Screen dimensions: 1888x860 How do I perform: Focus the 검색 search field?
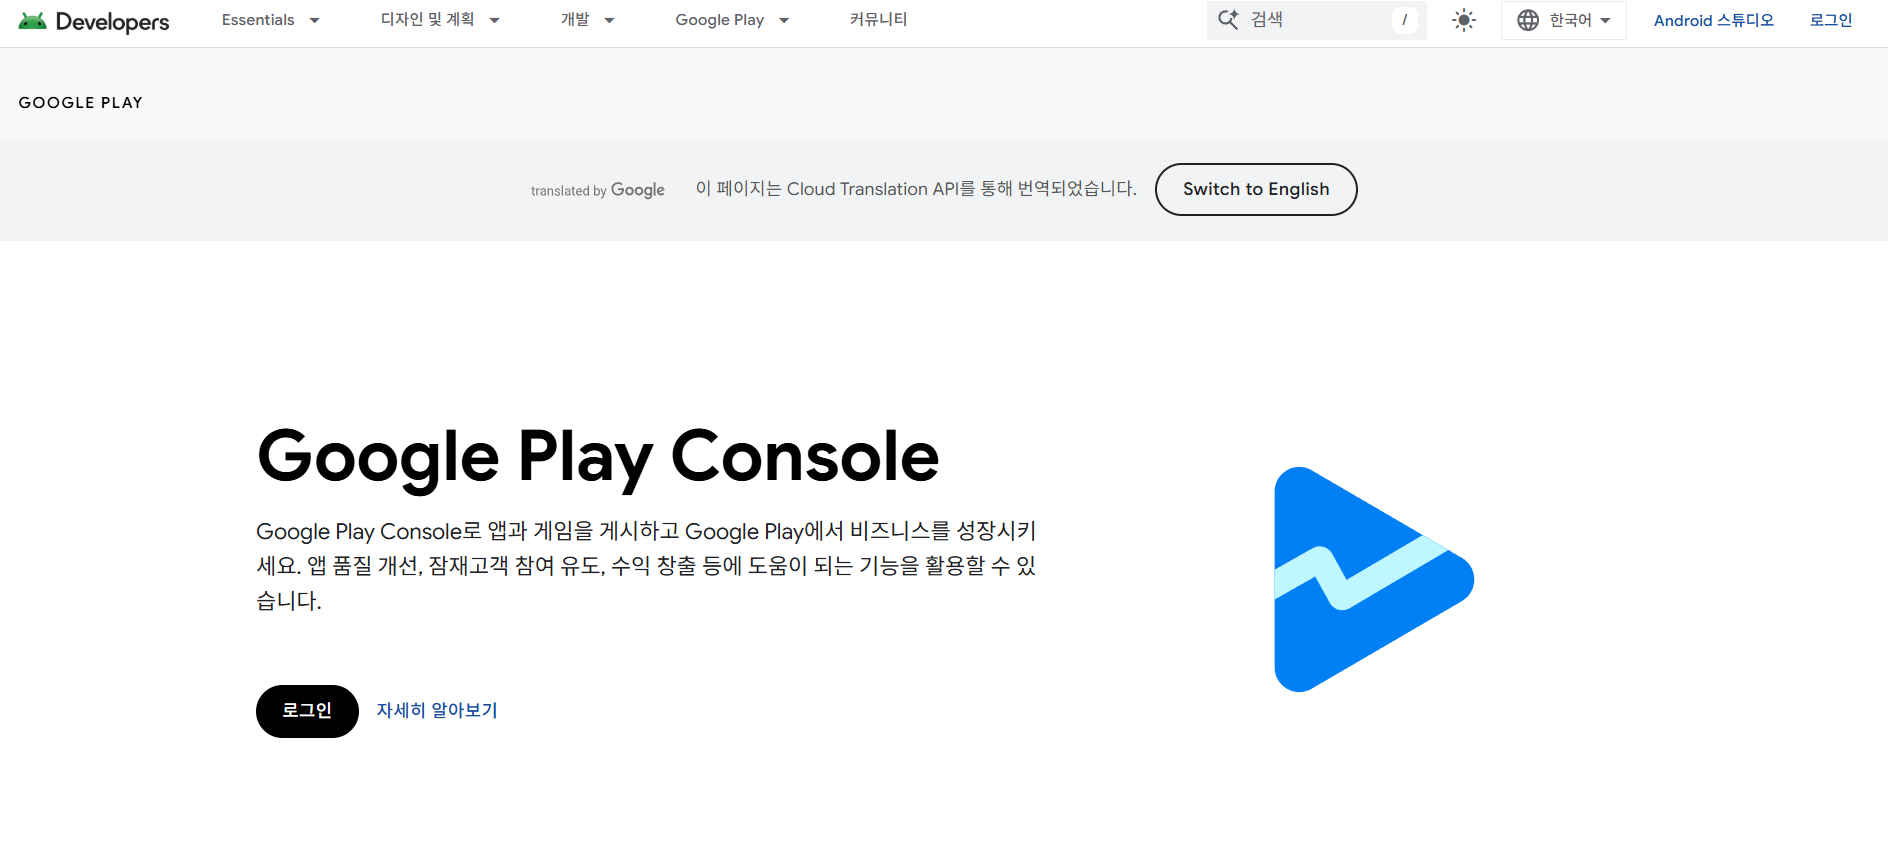[x=1316, y=20]
